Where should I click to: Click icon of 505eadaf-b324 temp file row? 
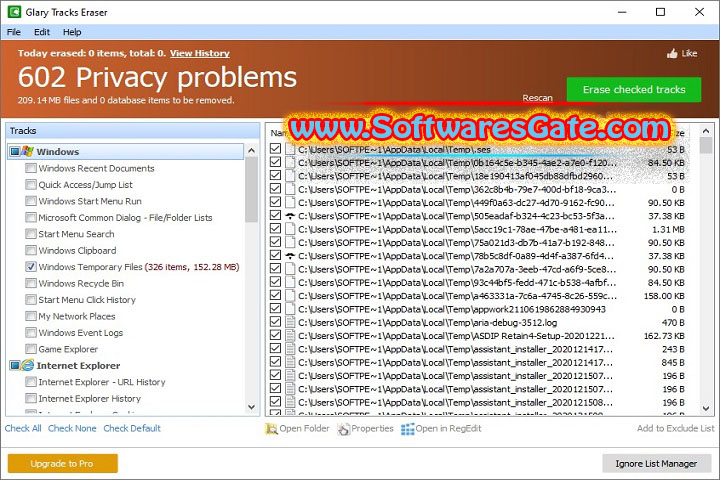tap(290, 216)
